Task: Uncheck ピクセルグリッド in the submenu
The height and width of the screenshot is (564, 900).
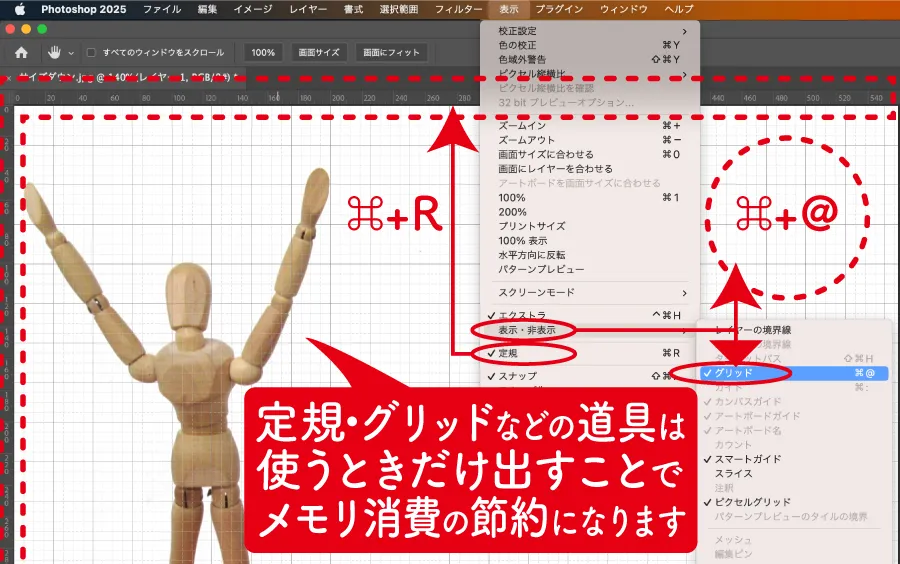Action: click(751, 502)
